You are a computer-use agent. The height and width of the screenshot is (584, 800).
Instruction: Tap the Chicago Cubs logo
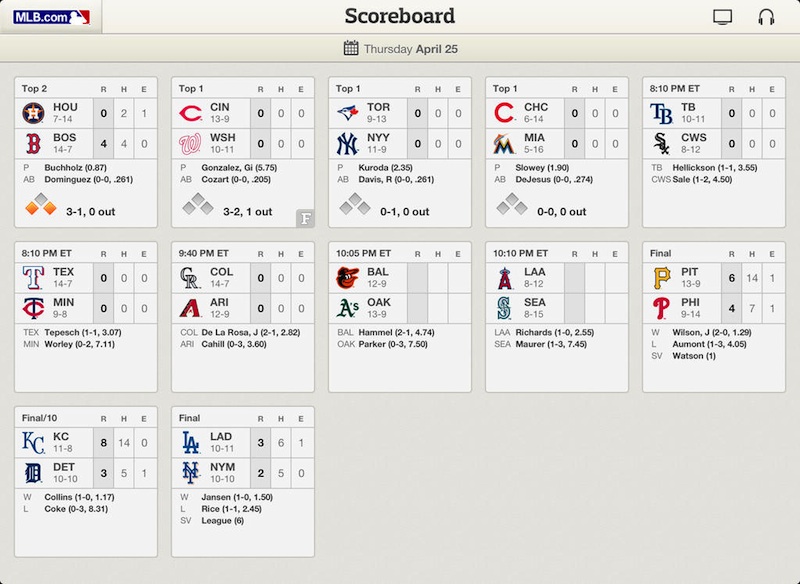click(504, 113)
